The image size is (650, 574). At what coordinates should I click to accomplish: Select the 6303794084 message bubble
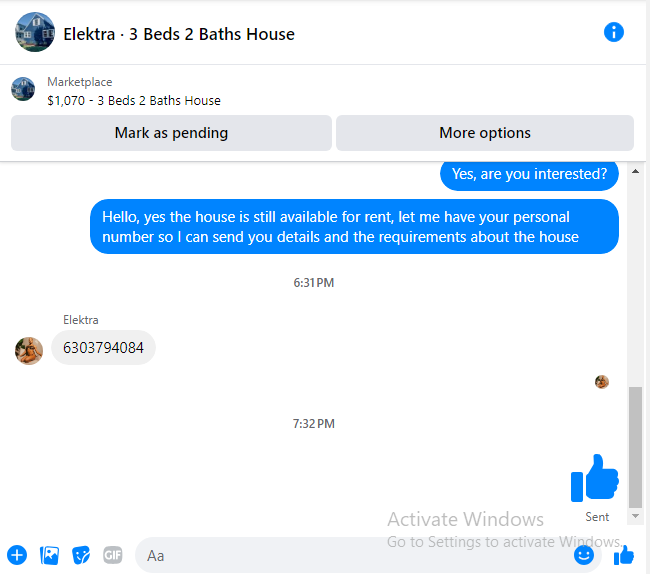(x=103, y=348)
